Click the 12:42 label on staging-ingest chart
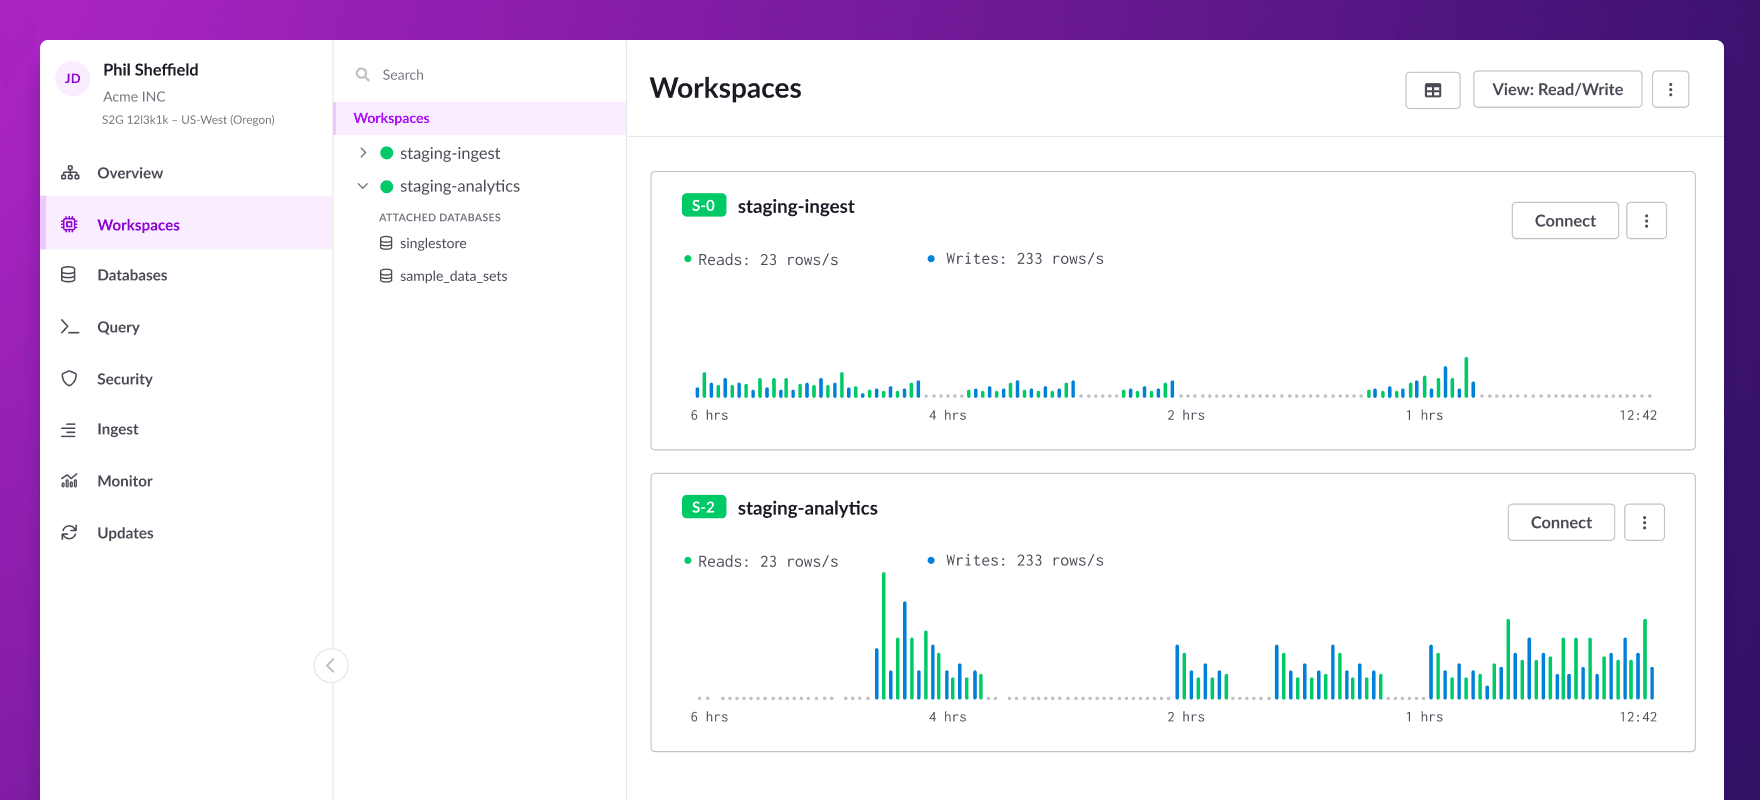The width and height of the screenshot is (1760, 800). pos(1638,415)
